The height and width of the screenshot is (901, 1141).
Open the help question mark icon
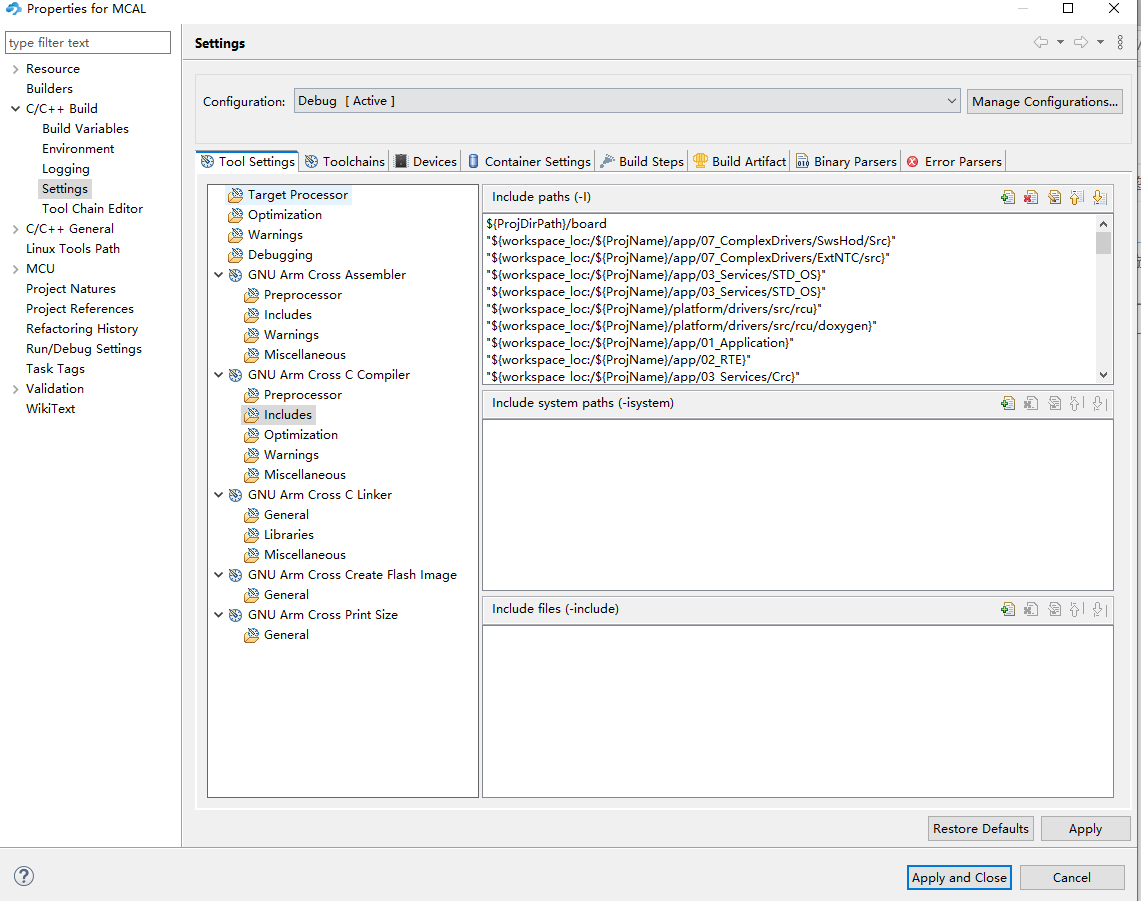pos(24,876)
